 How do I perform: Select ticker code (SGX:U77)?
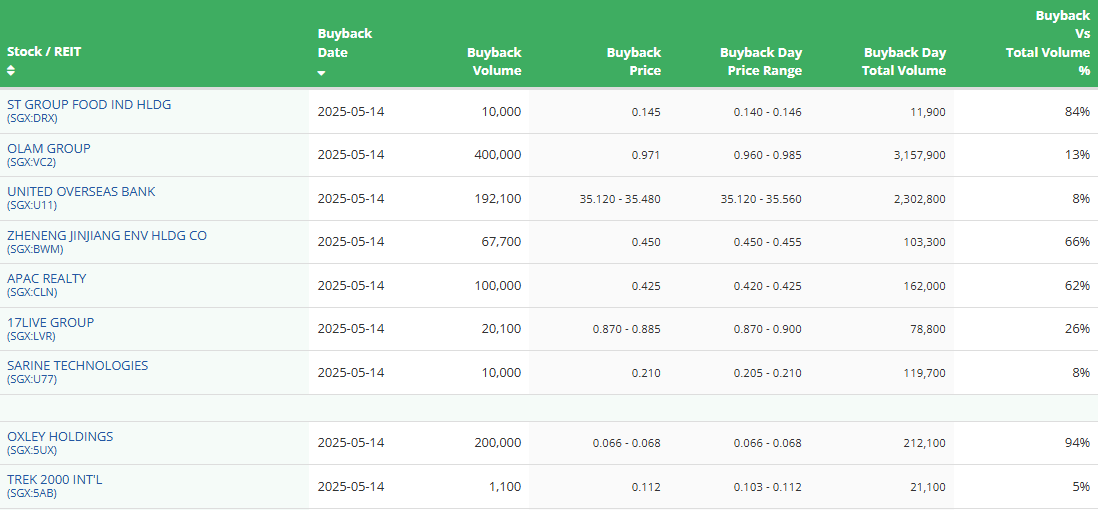(x=32, y=379)
